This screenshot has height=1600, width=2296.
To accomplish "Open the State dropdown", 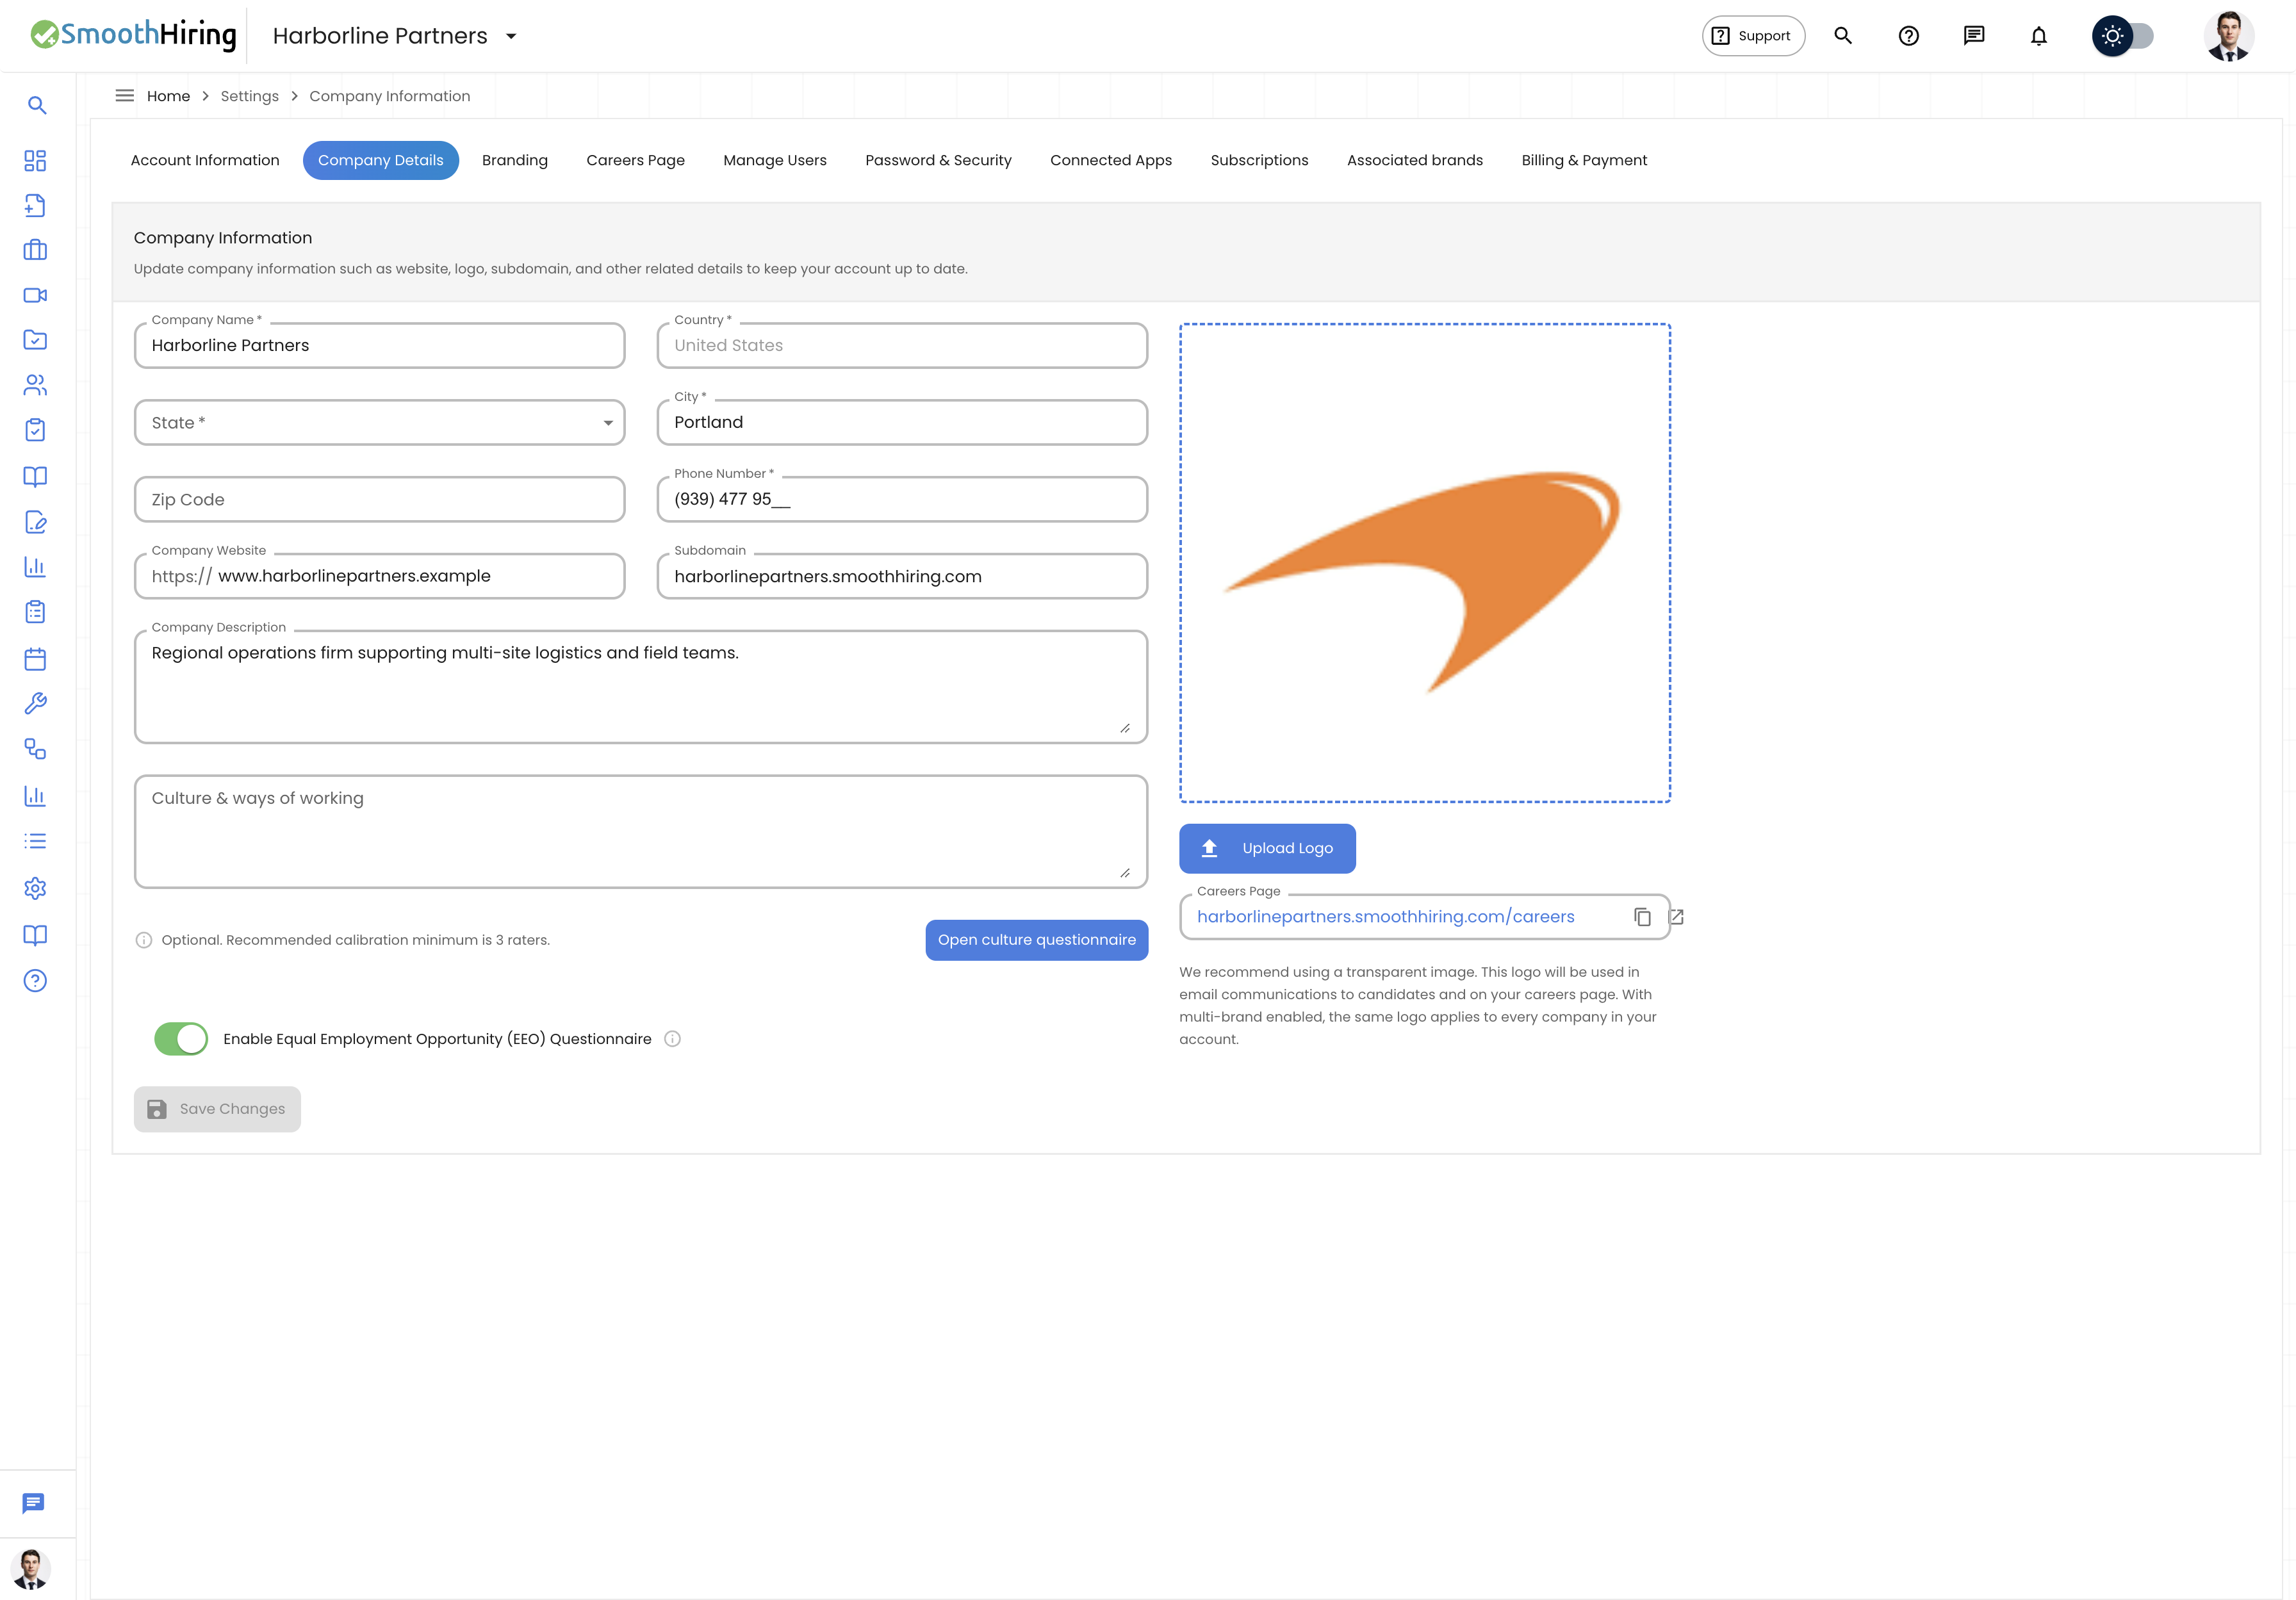I will tap(380, 423).
